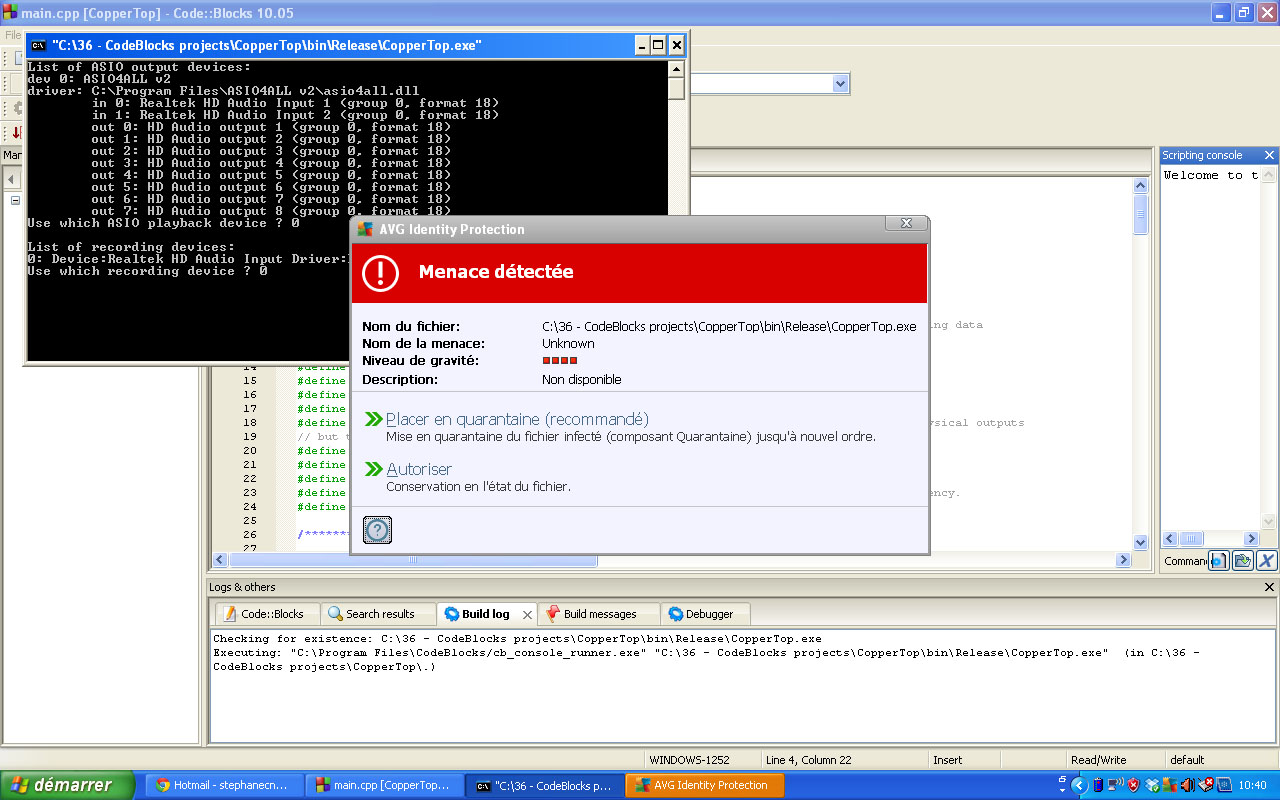
Task: Click Scripting console scrollbar down arrow
Action: point(1269,521)
